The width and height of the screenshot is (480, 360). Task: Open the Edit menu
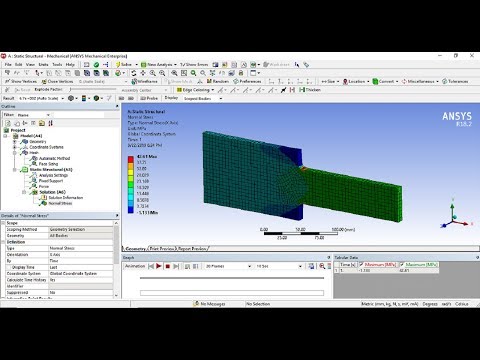[x=19, y=64]
